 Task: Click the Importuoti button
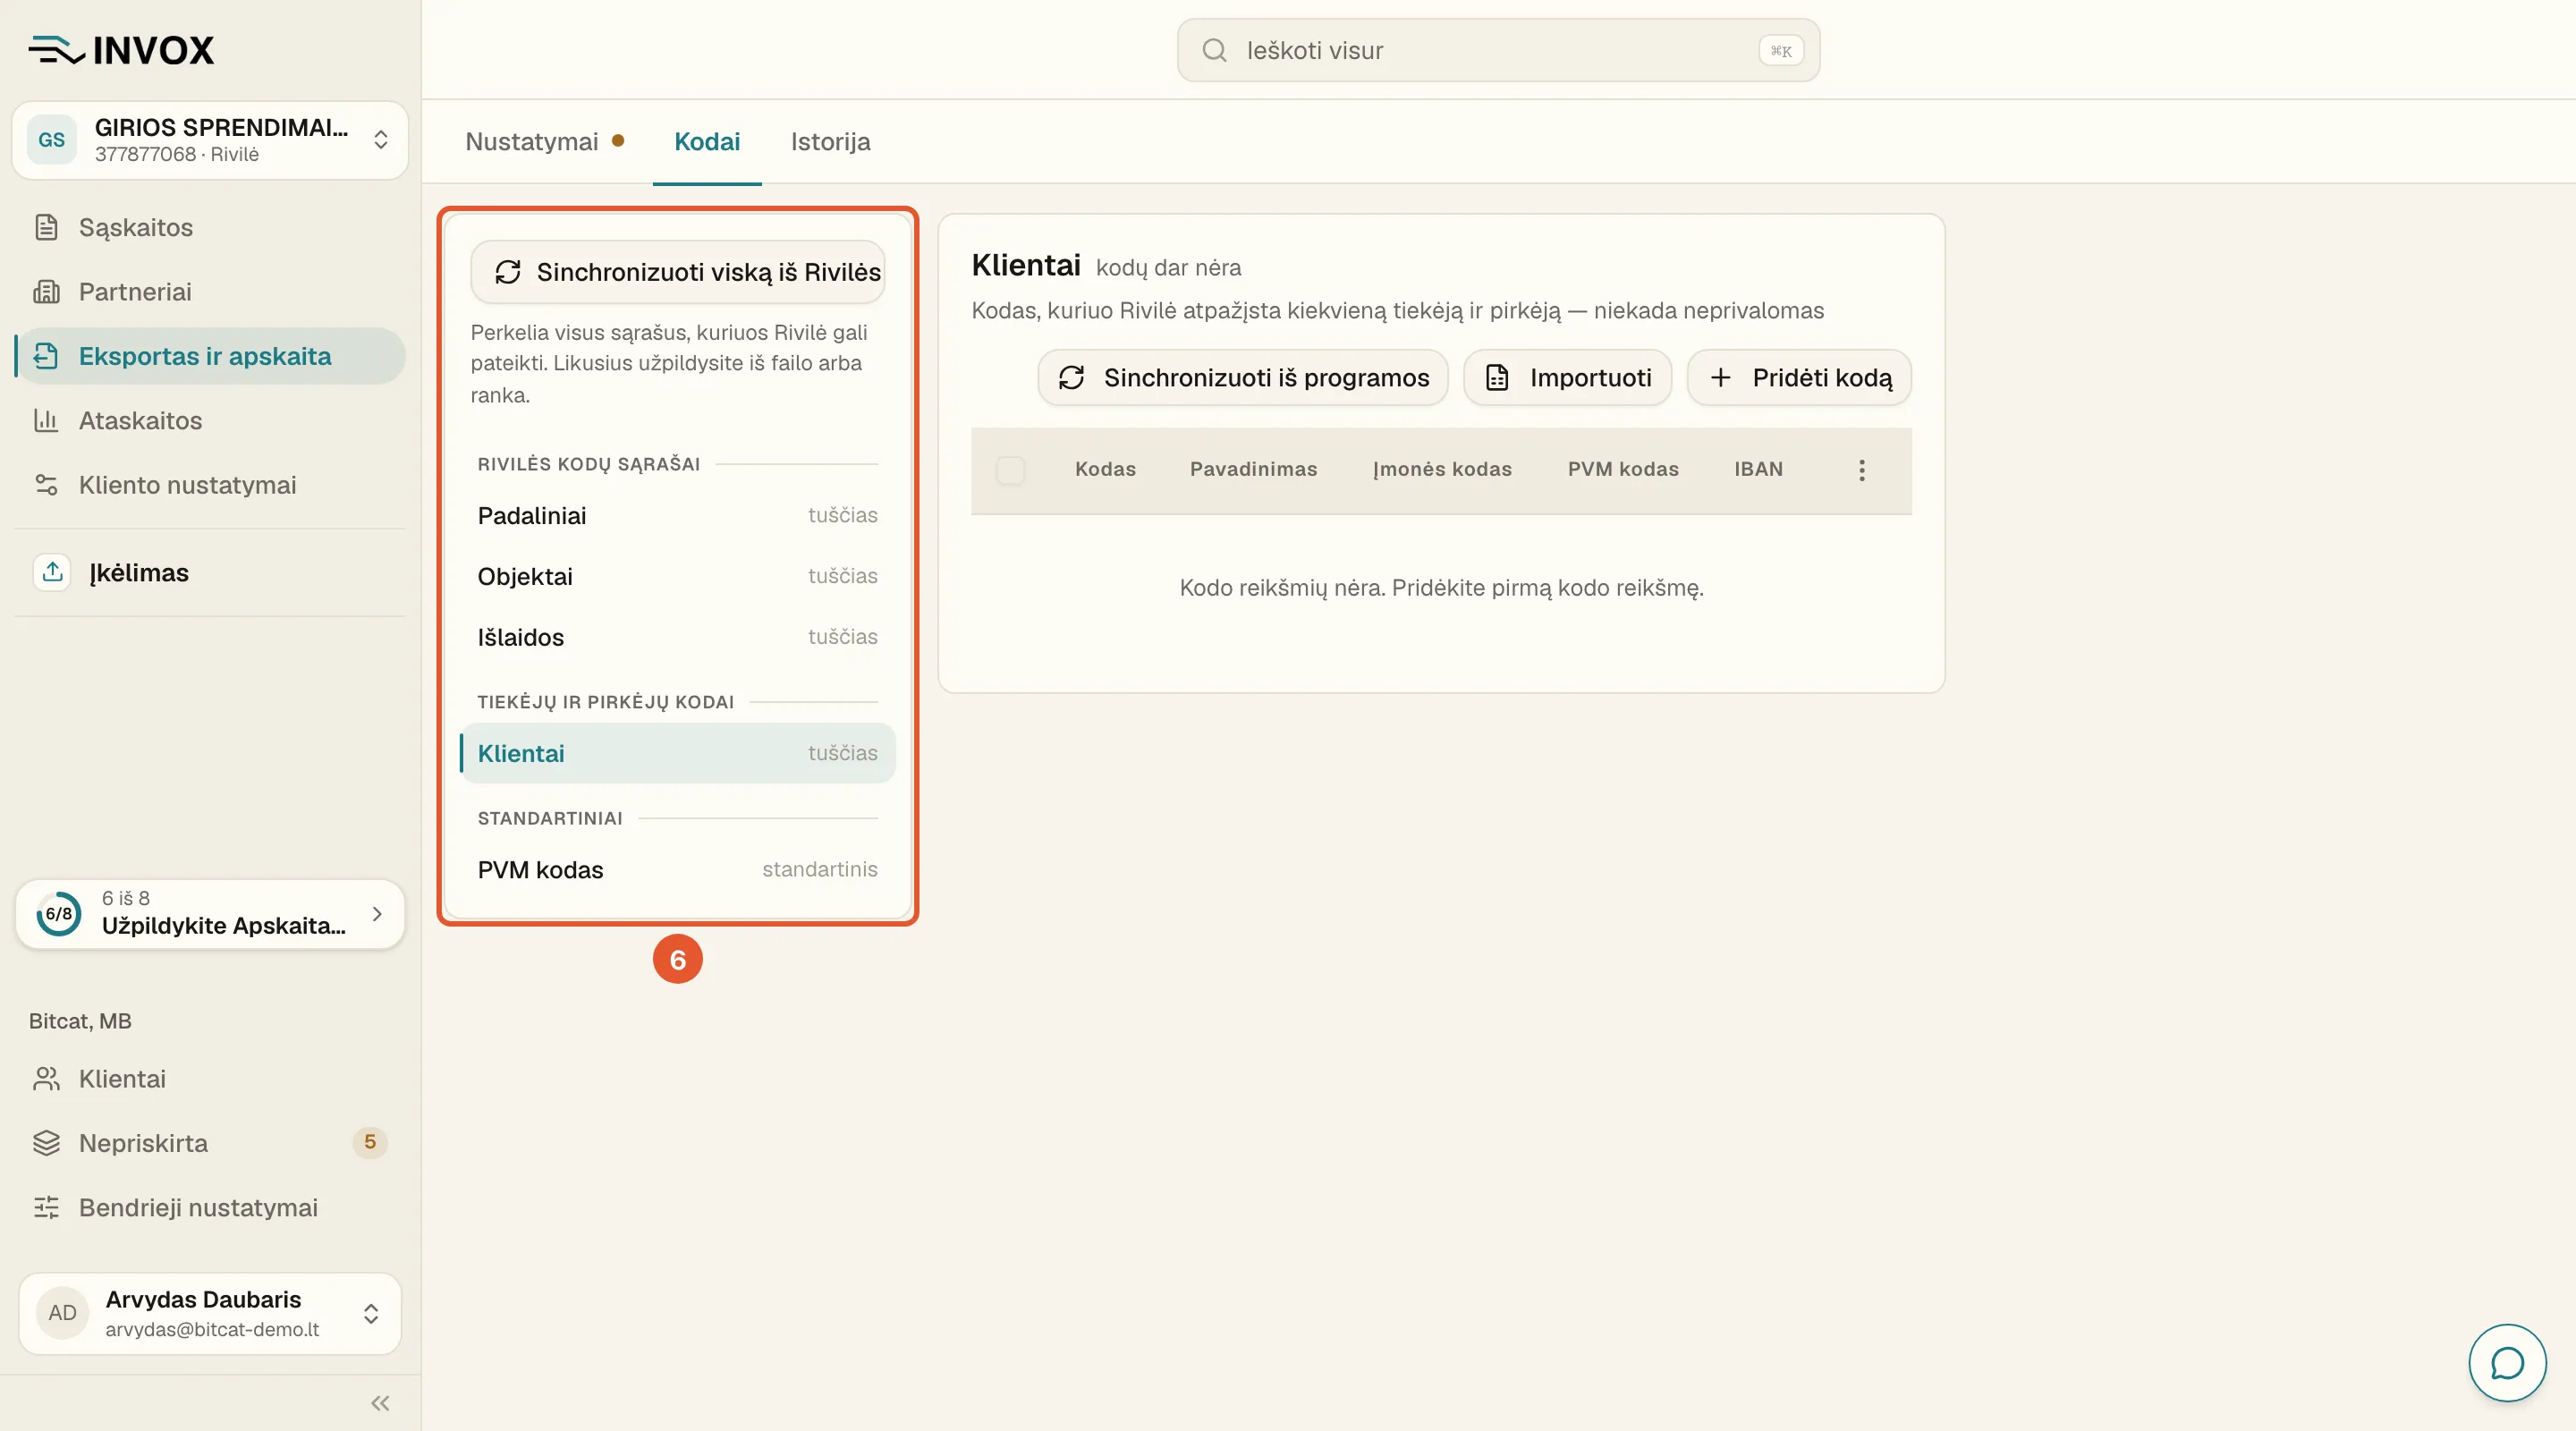click(1567, 378)
